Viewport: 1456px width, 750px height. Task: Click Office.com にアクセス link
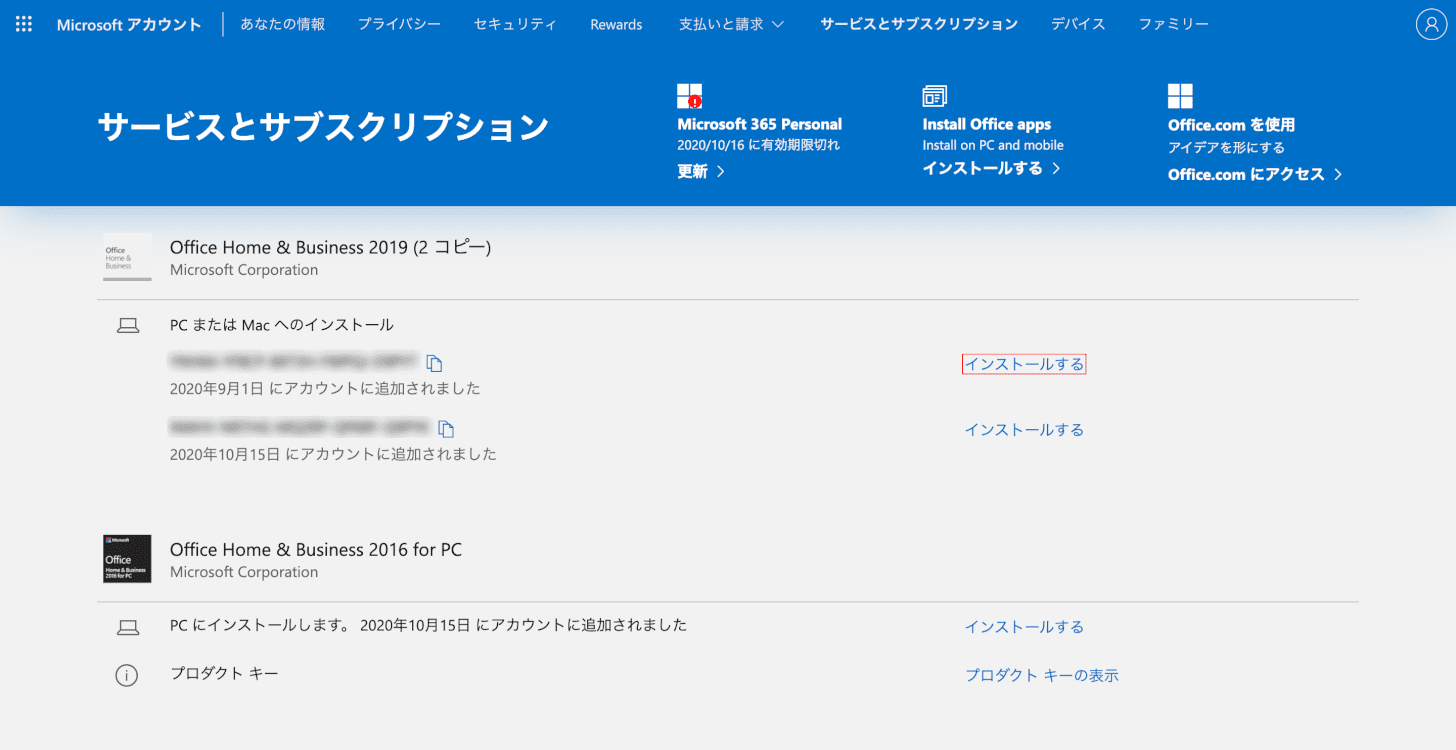pyautogui.click(x=1255, y=174)
